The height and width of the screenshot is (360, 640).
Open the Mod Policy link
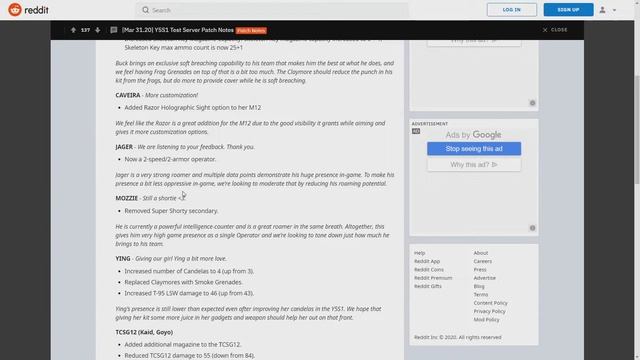coord(487,320)
